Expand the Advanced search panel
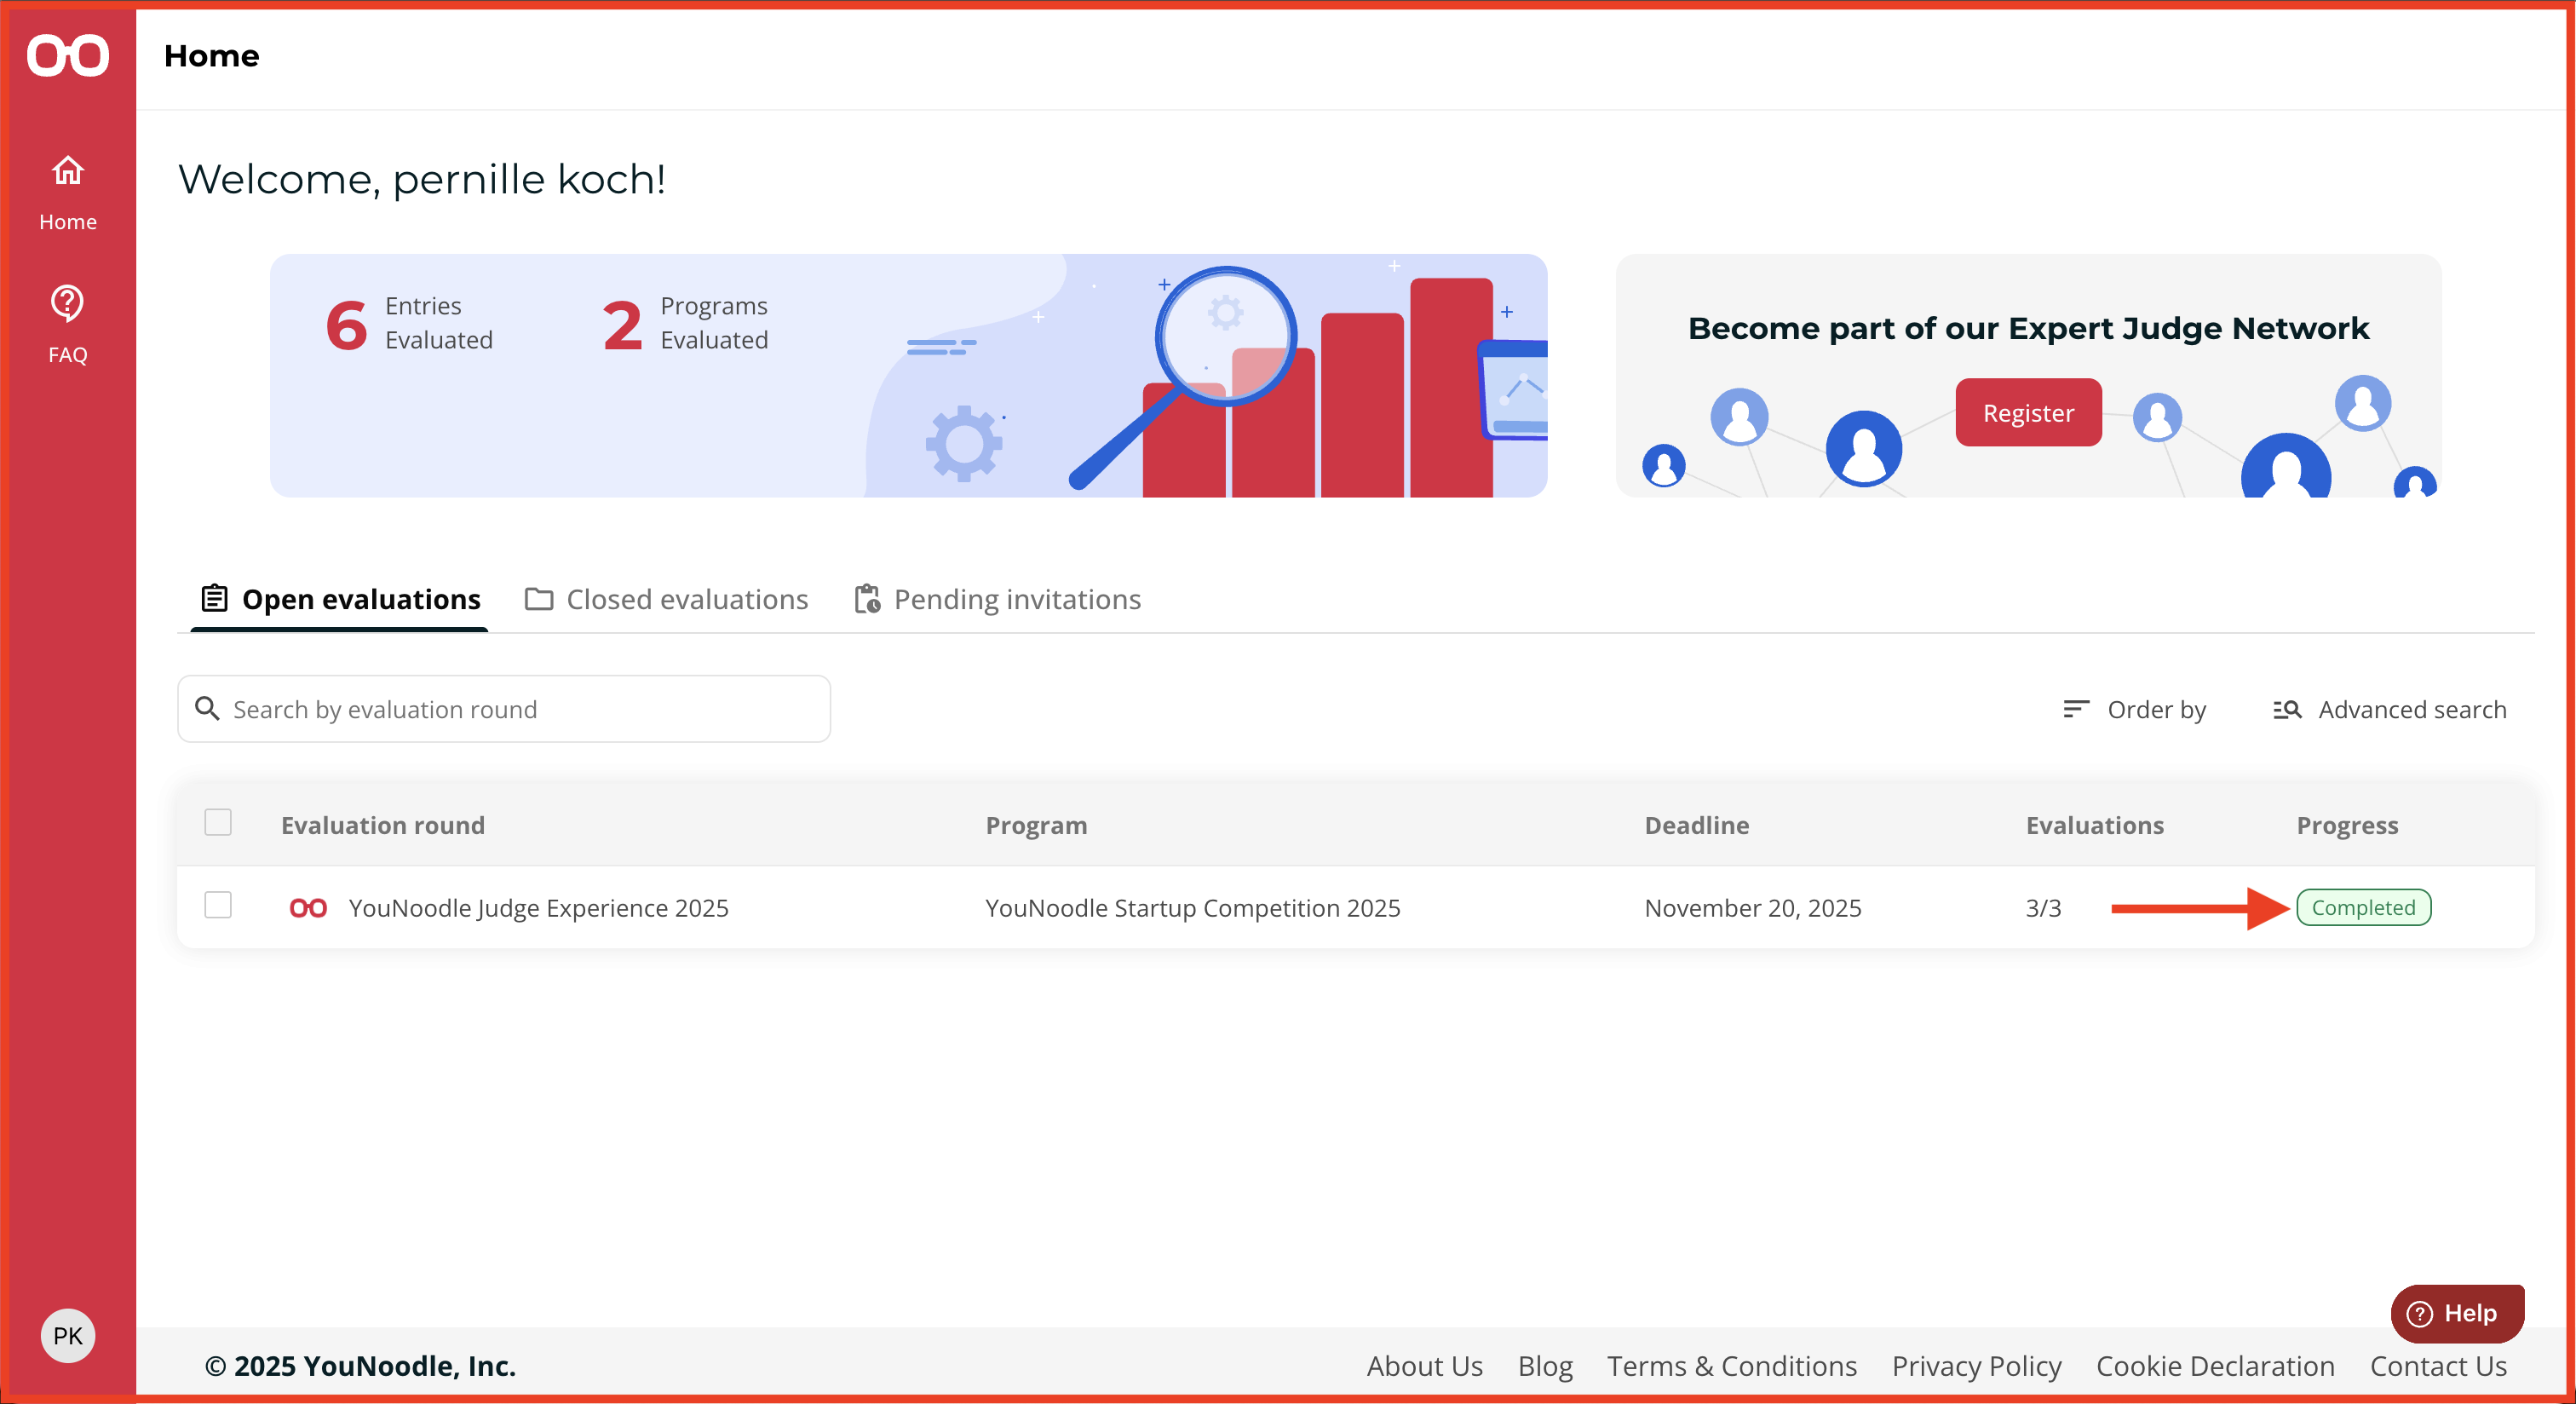Screen dimensions: 2576x1404 point(2390,709)
